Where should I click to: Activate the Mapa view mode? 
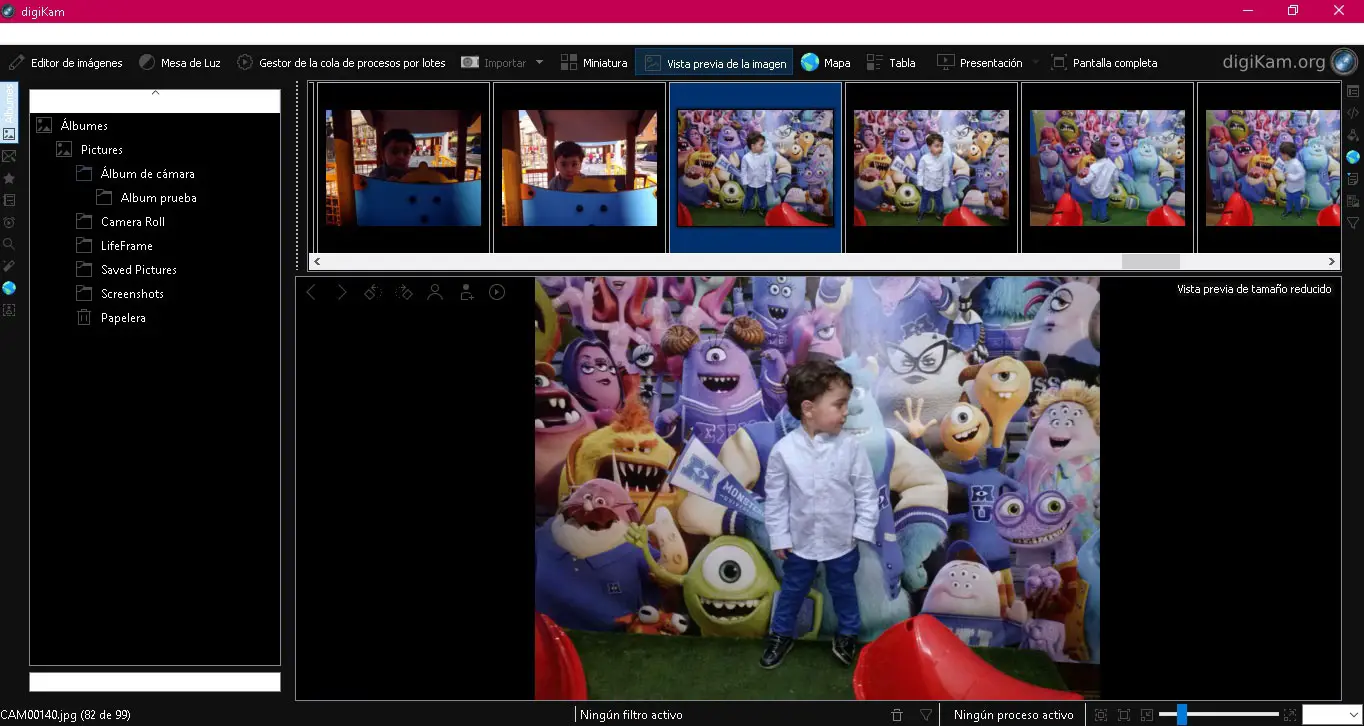[x=825, y=62]
